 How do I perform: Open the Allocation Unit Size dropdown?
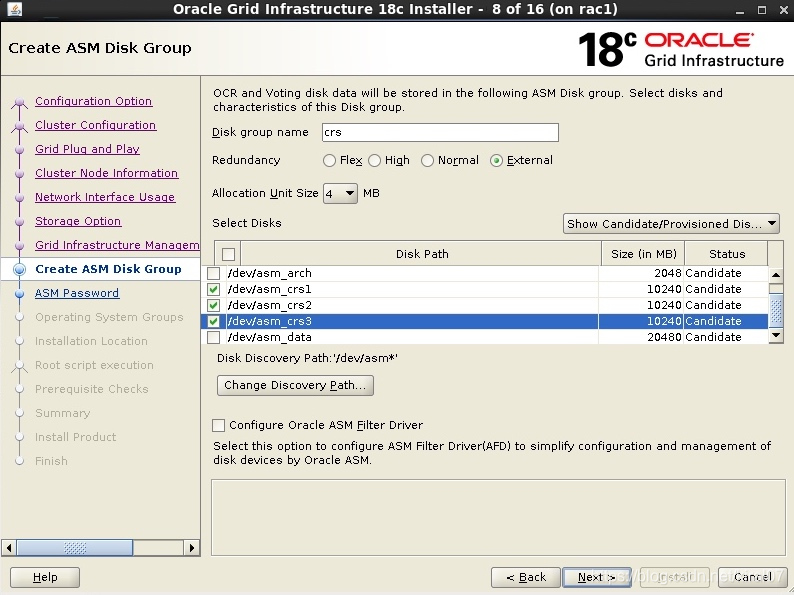tap(340, 193)
